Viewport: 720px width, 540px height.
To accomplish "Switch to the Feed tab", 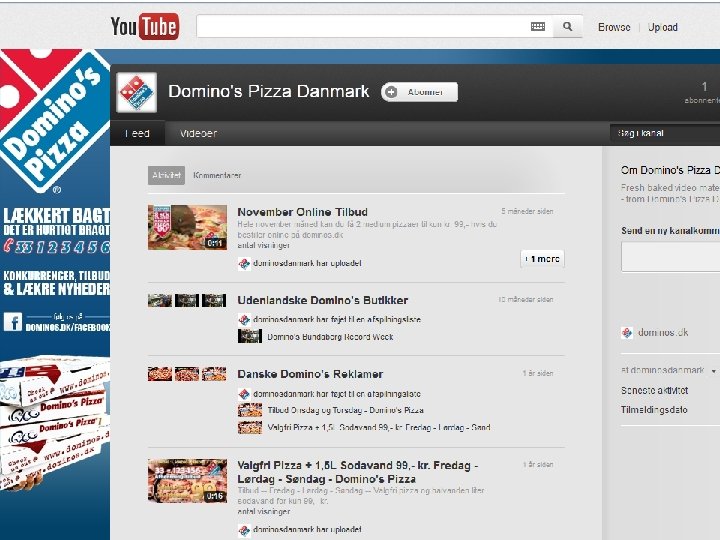I will click(x=137, y=134).
